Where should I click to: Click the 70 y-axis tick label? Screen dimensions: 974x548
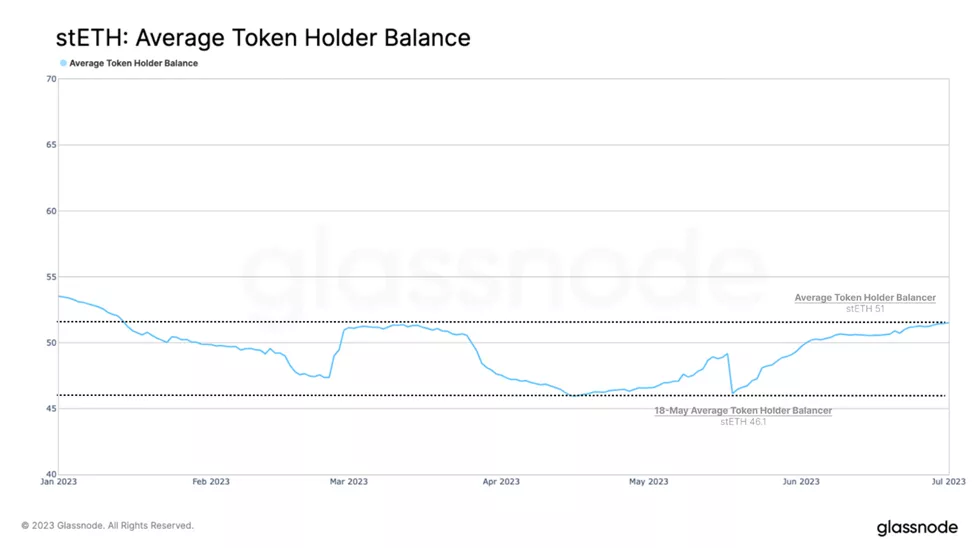click(x=51, y=79)
